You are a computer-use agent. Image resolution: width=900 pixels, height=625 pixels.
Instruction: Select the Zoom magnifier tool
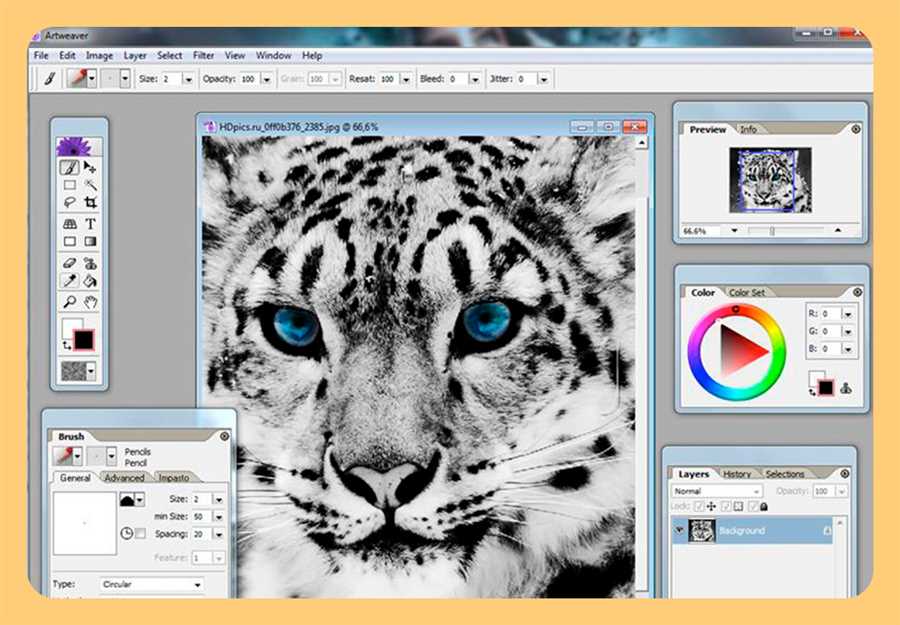tap(69, 302)
